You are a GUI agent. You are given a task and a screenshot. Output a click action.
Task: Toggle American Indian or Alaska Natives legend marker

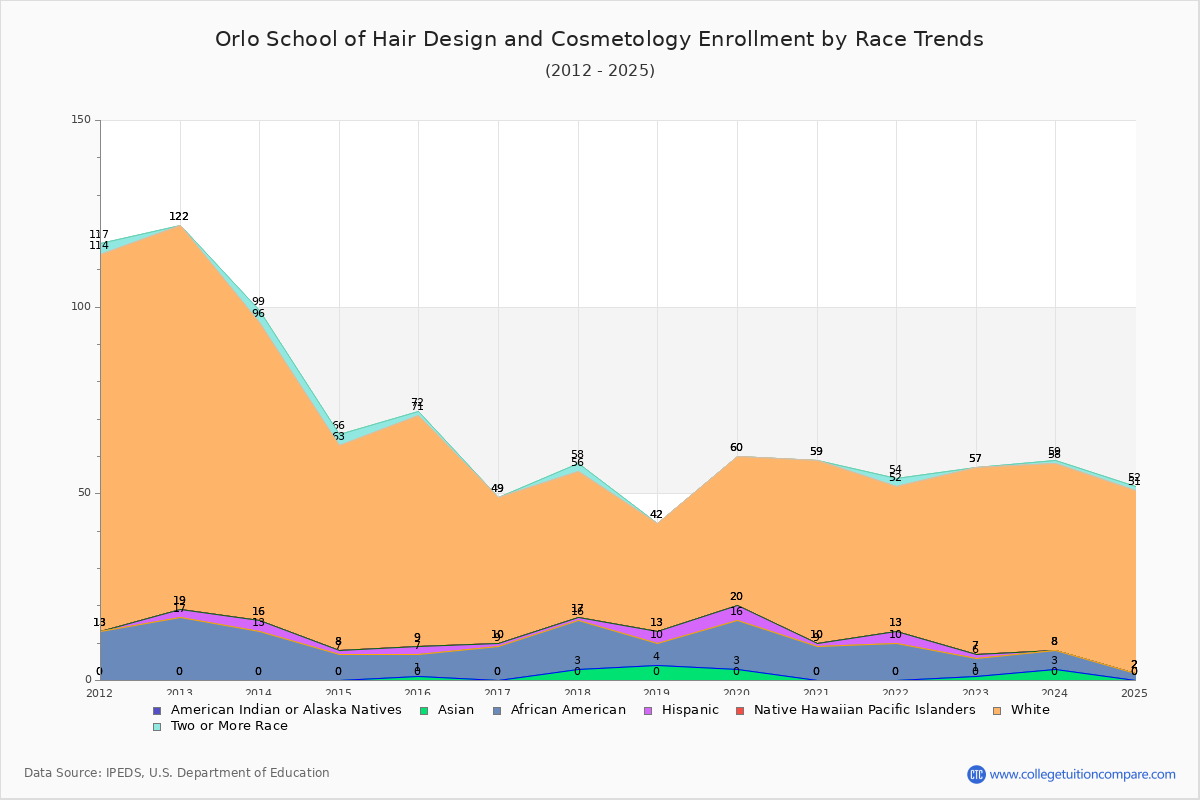click(157, 710)
